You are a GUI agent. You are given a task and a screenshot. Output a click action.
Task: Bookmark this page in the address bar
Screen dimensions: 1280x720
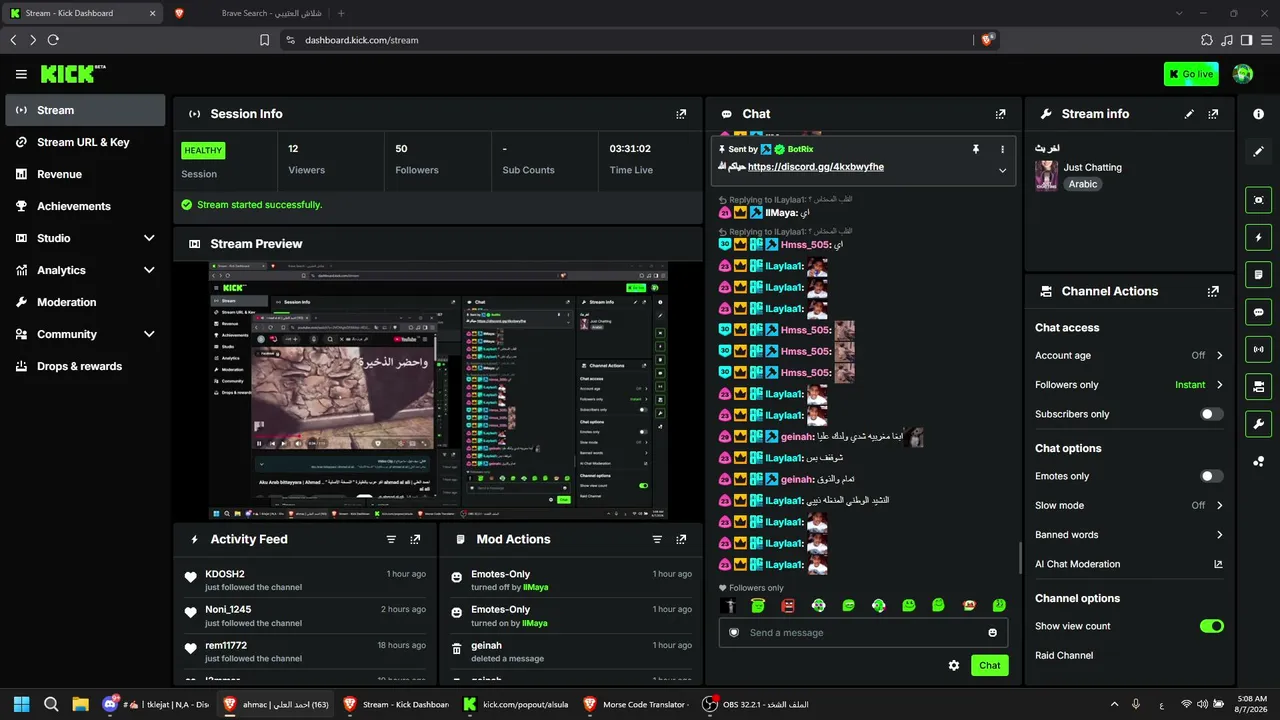(264, 40)
